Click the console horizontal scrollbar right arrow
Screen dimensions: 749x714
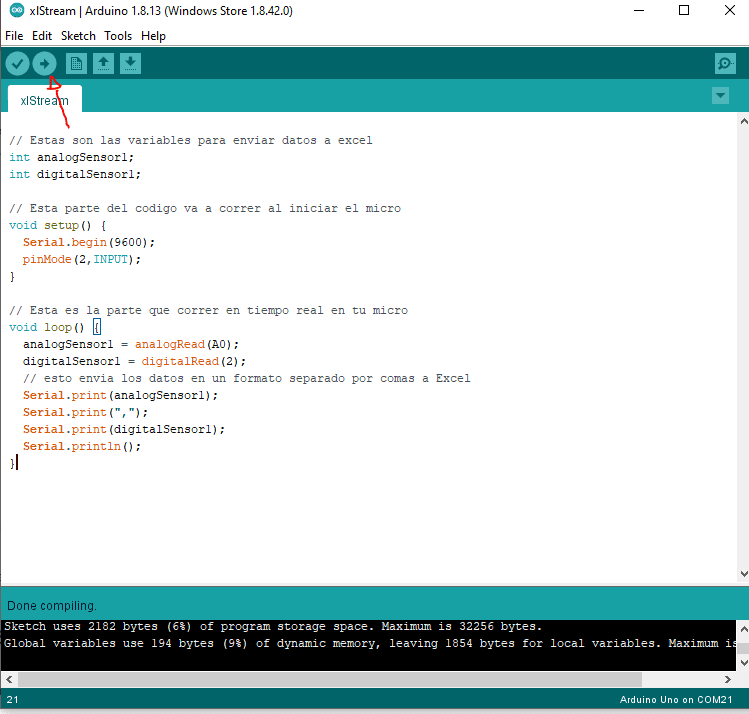point(728,679)
